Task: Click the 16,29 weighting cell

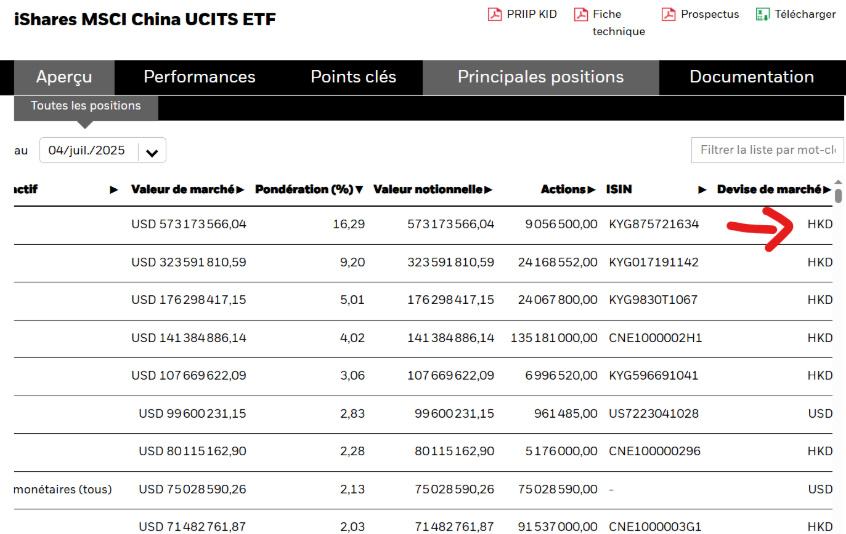Action: [349, 224]
